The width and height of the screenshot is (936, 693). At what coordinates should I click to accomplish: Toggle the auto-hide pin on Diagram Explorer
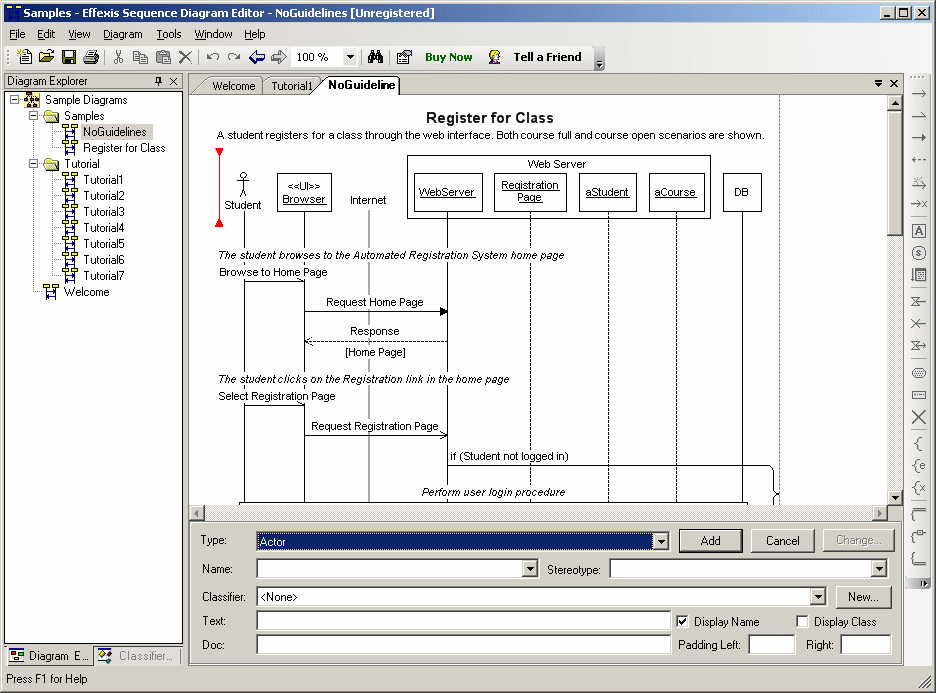tap(156, 81)
